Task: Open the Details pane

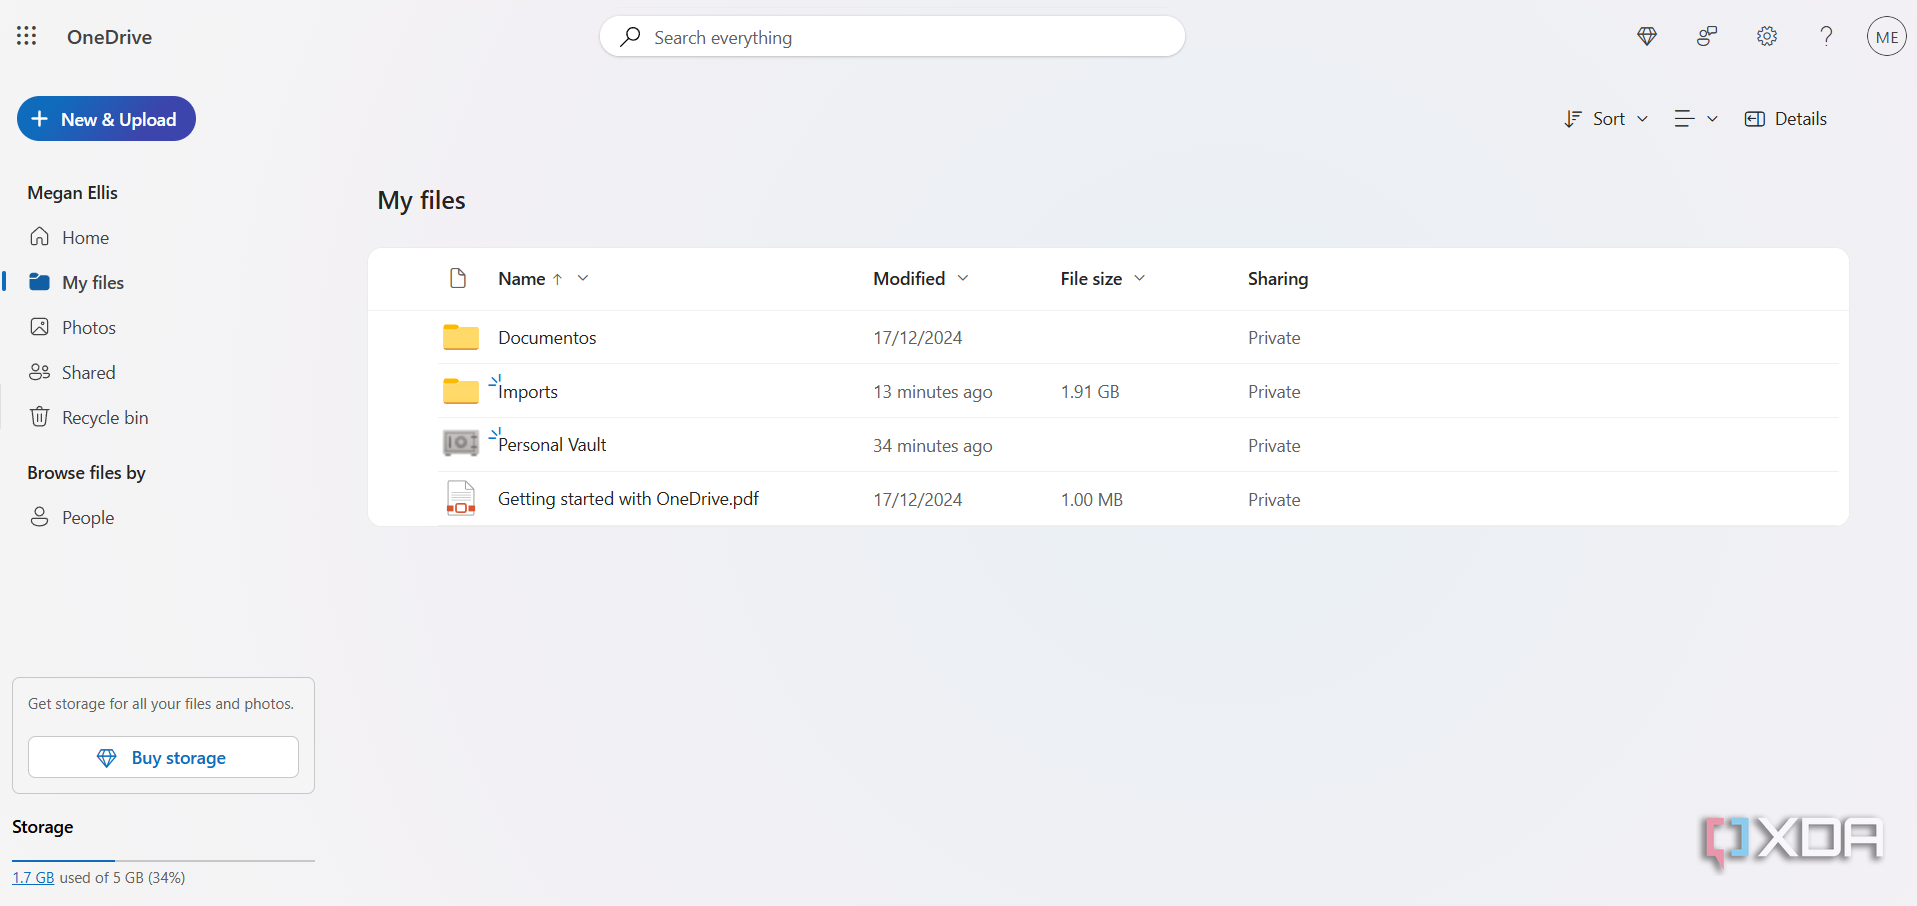Action: click(x=1786, y=119)
